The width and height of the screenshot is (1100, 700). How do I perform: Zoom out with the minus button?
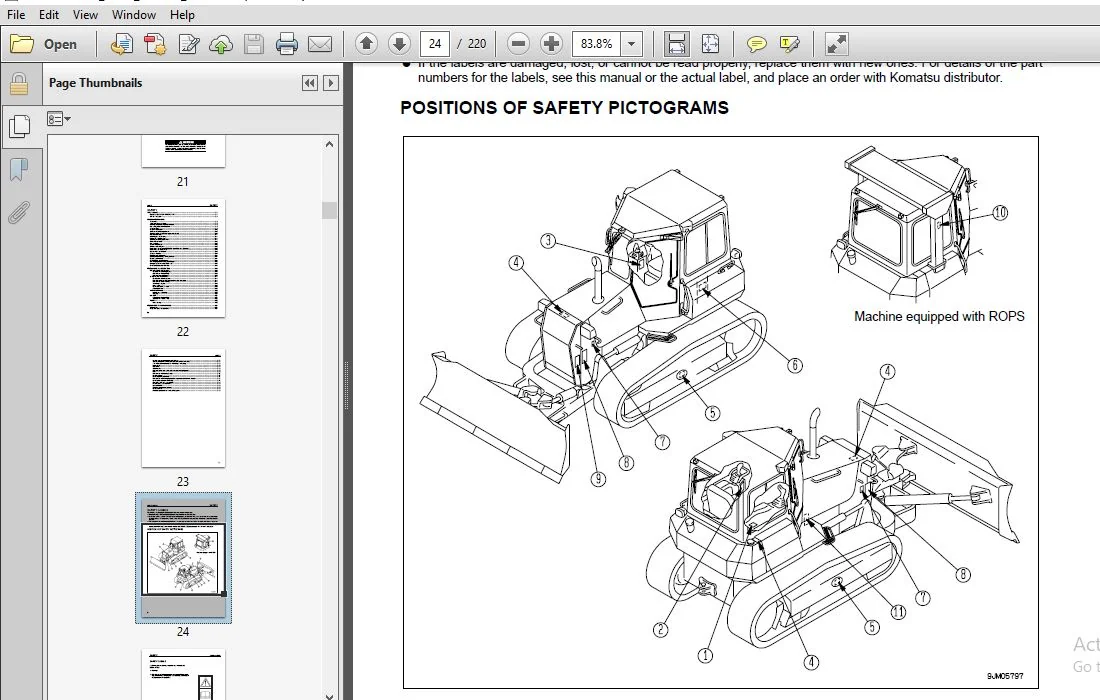point(518,44)
